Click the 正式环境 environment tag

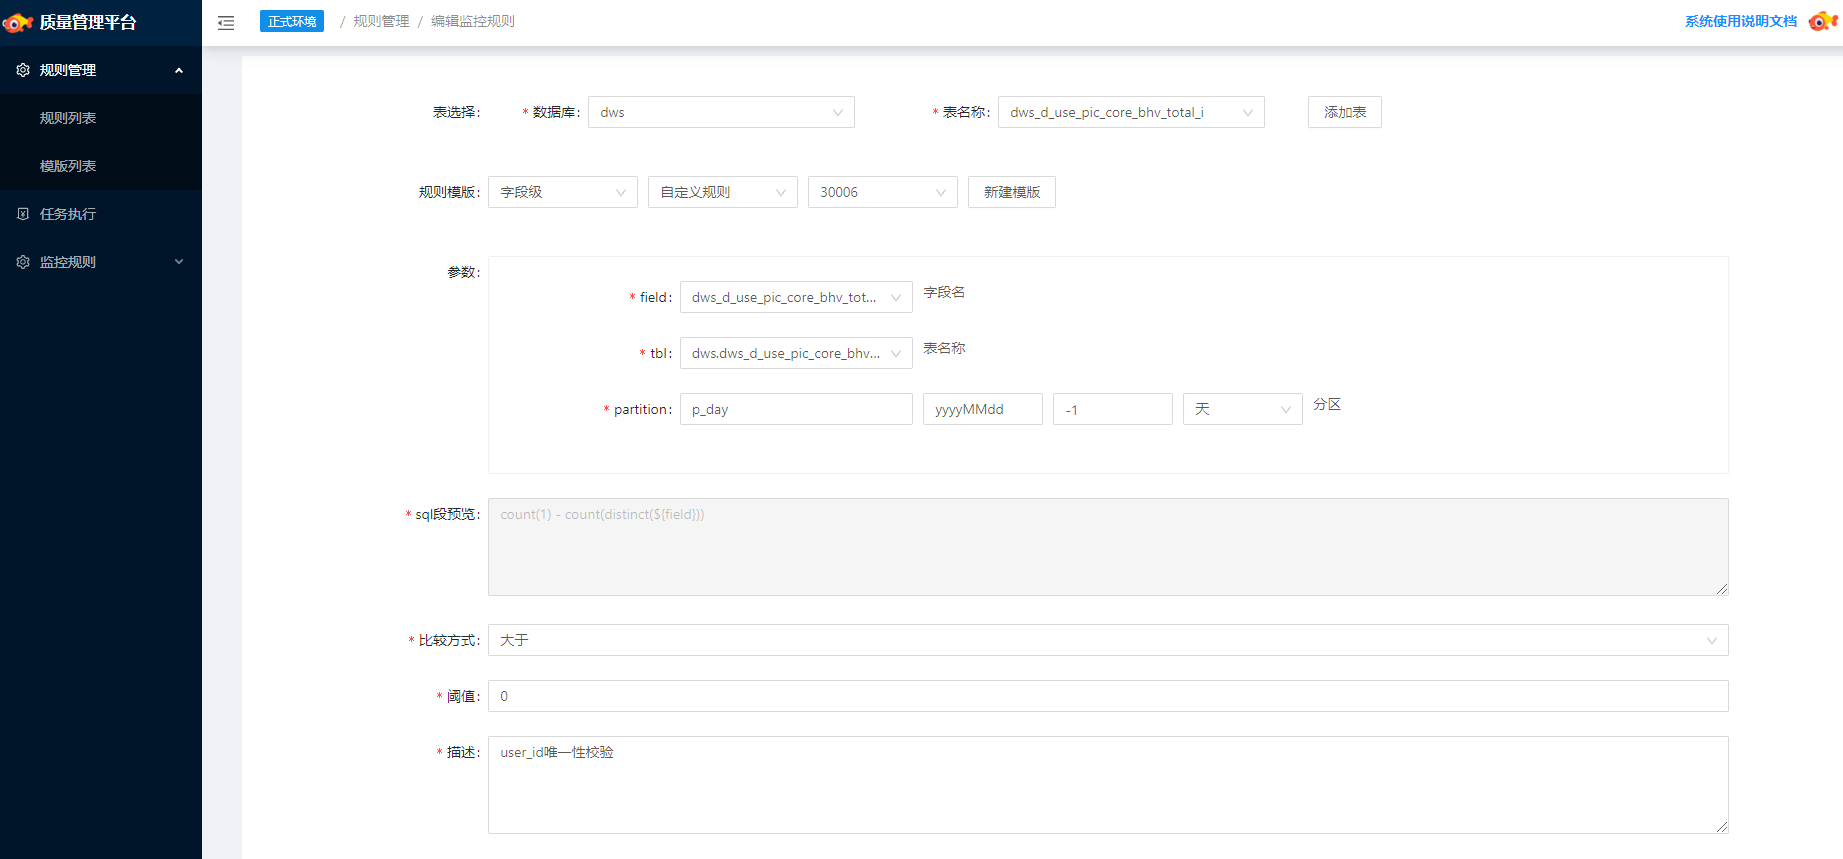tap(292, 21)
